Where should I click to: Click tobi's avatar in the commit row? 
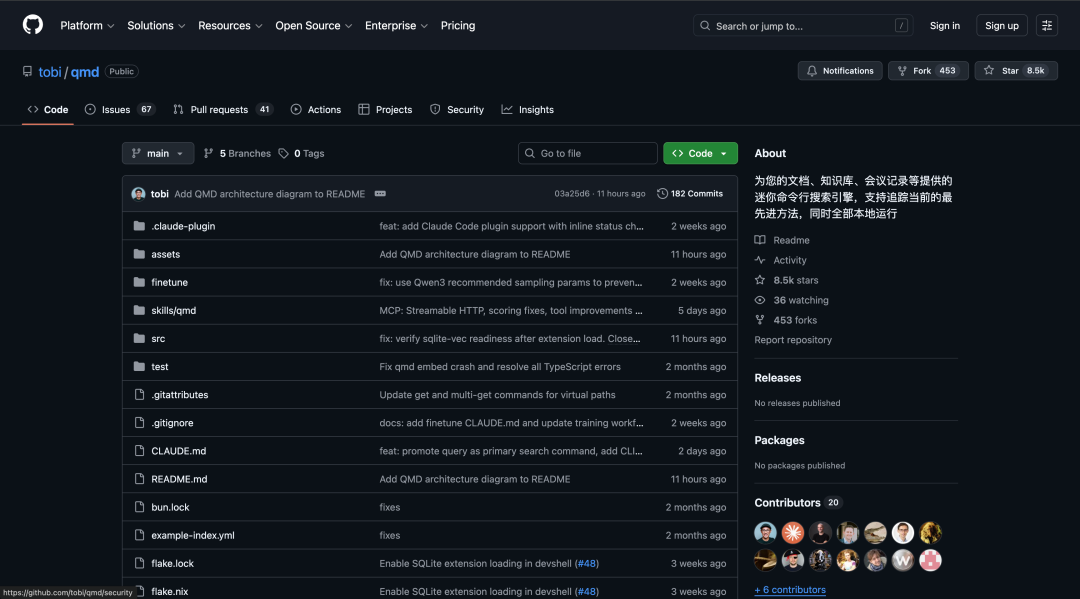pyautogui.click(x=138, y=194)
